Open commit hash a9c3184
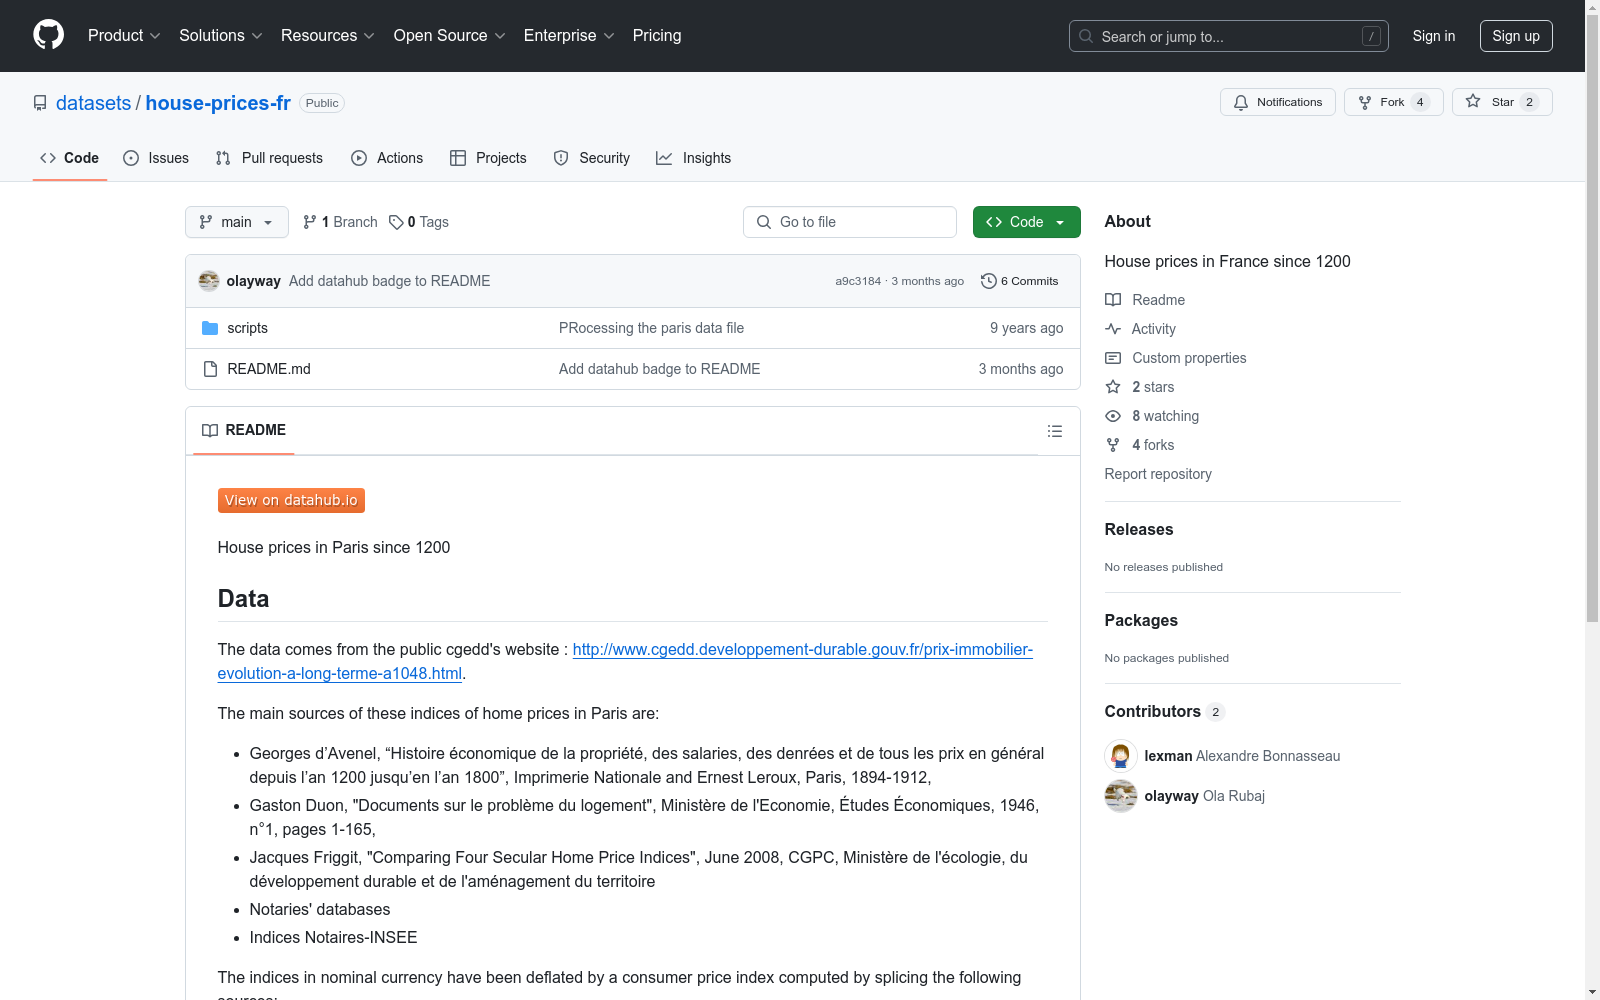Viewport: 1600px width, 1000px height. (x=858, y=281)
